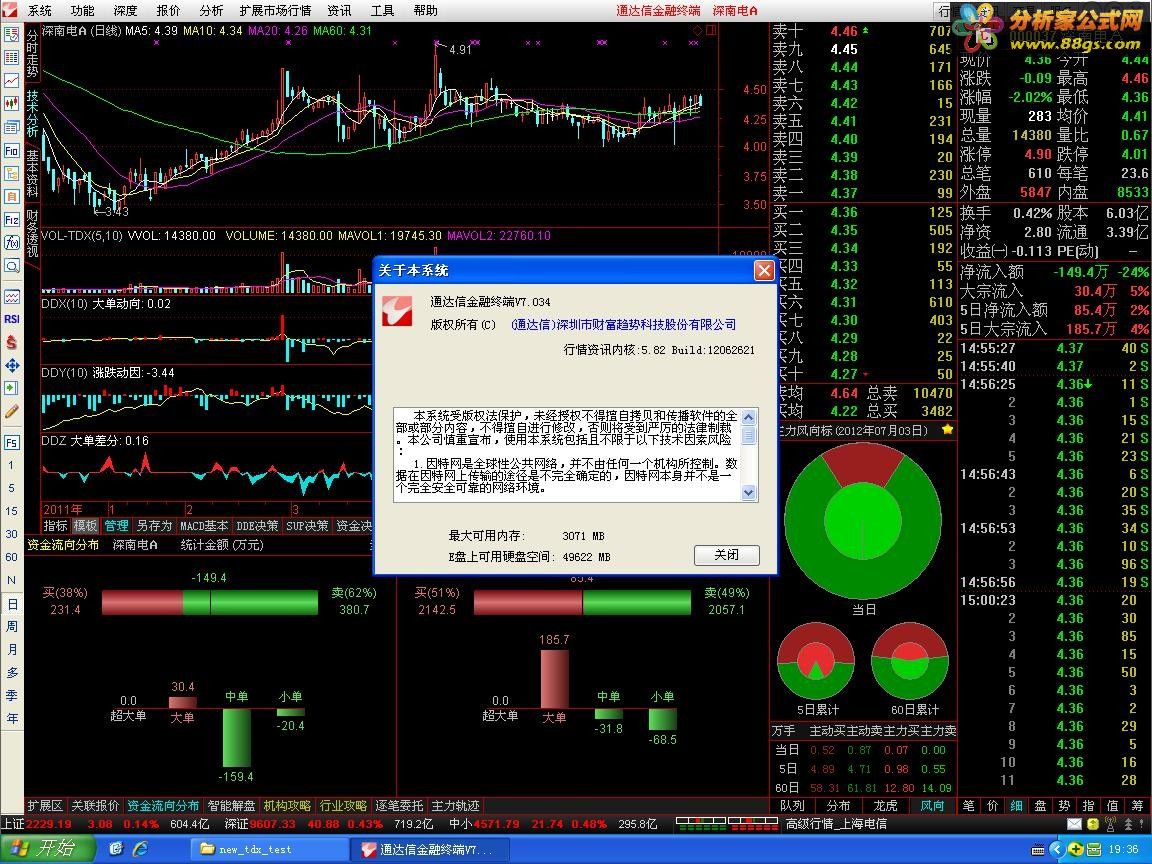
Task: Select the 30 minute period
Action: point(12,533)
